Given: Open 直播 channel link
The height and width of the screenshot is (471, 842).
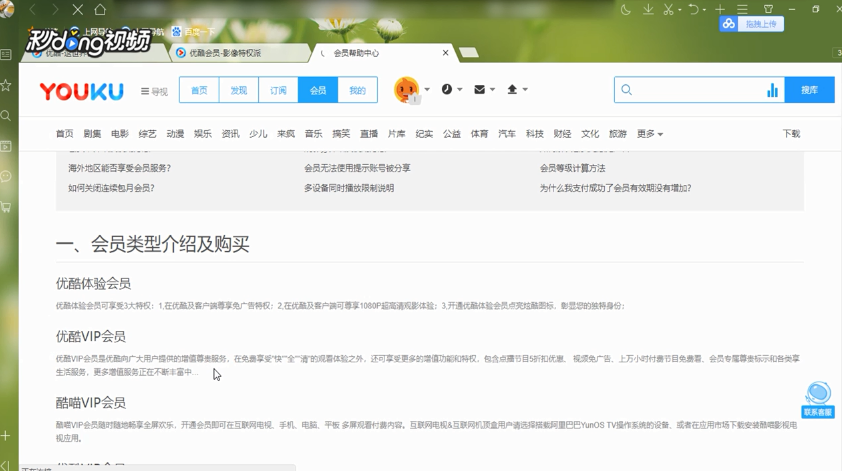Looking at the screenshot, I should [x=368, y=134].
